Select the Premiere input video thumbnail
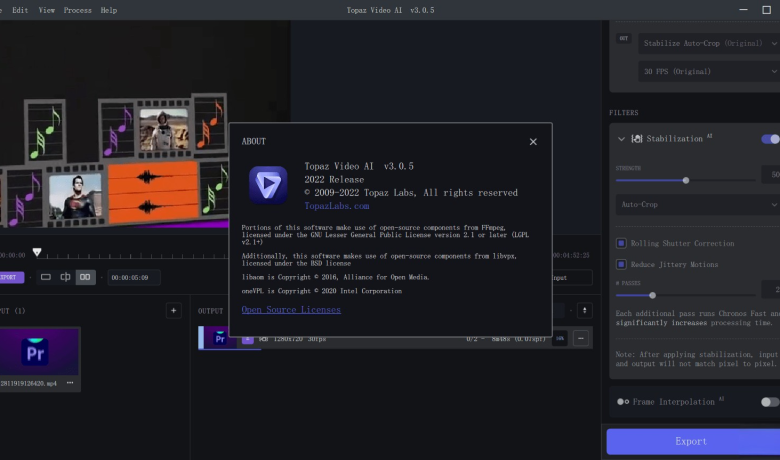This screenshot has height=460, width=780. tap(39, 351)
